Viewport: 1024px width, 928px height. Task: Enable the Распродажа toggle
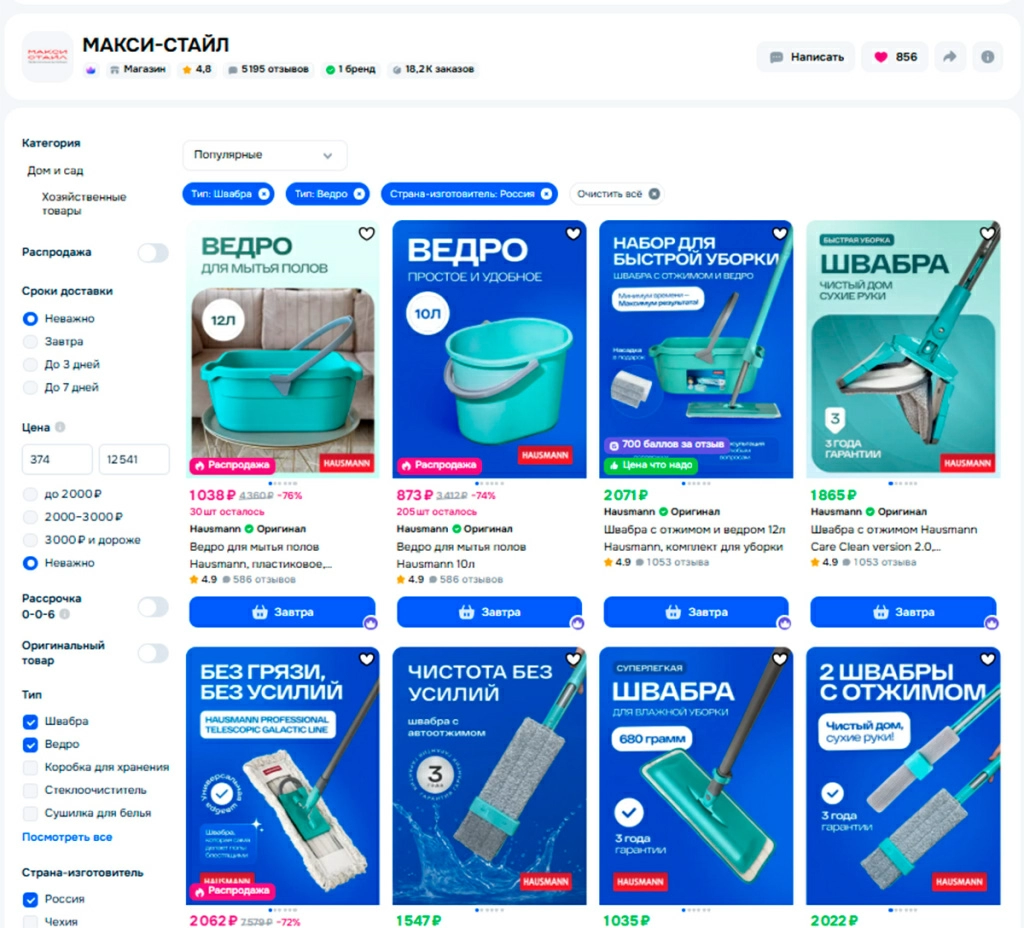click(153, 253)
